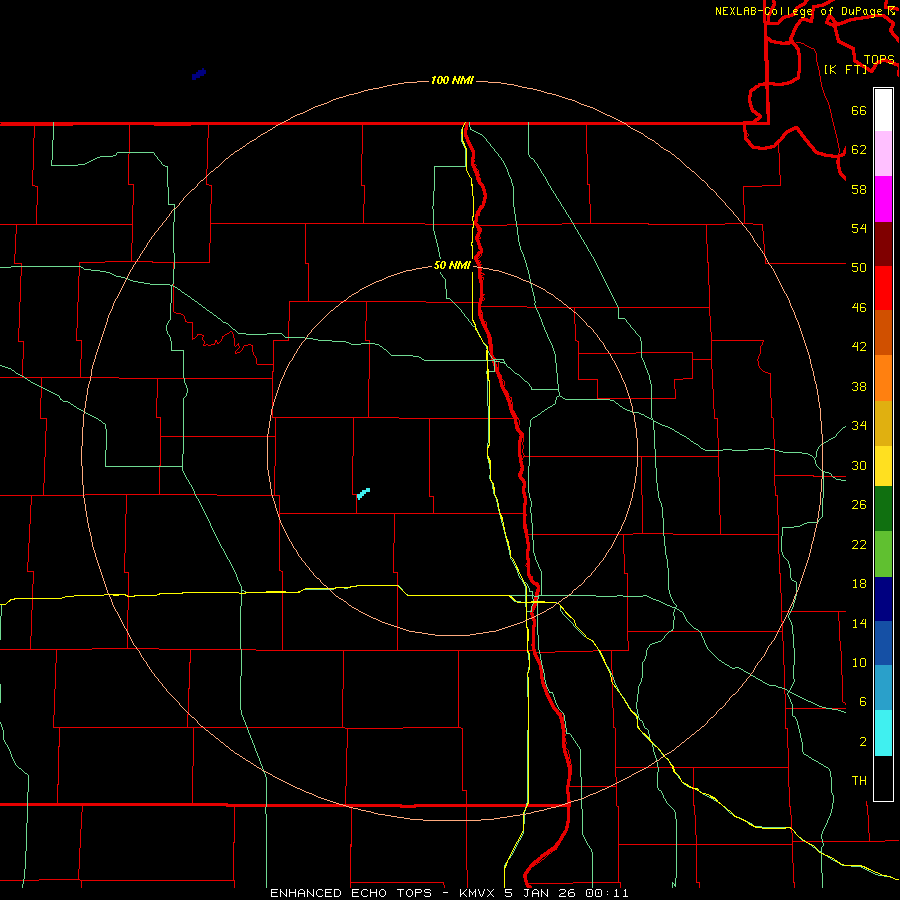Click the legend value "6"
Viewport: 900px width, 900px height.
(862, 701)
